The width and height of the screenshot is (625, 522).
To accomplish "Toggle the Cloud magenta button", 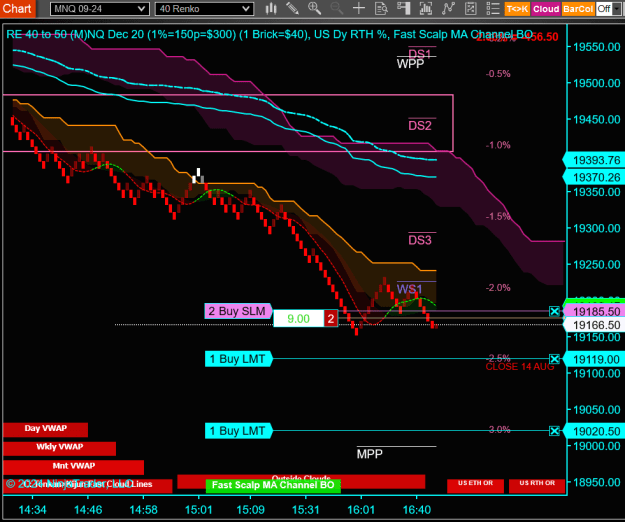I will coord(546,9).
